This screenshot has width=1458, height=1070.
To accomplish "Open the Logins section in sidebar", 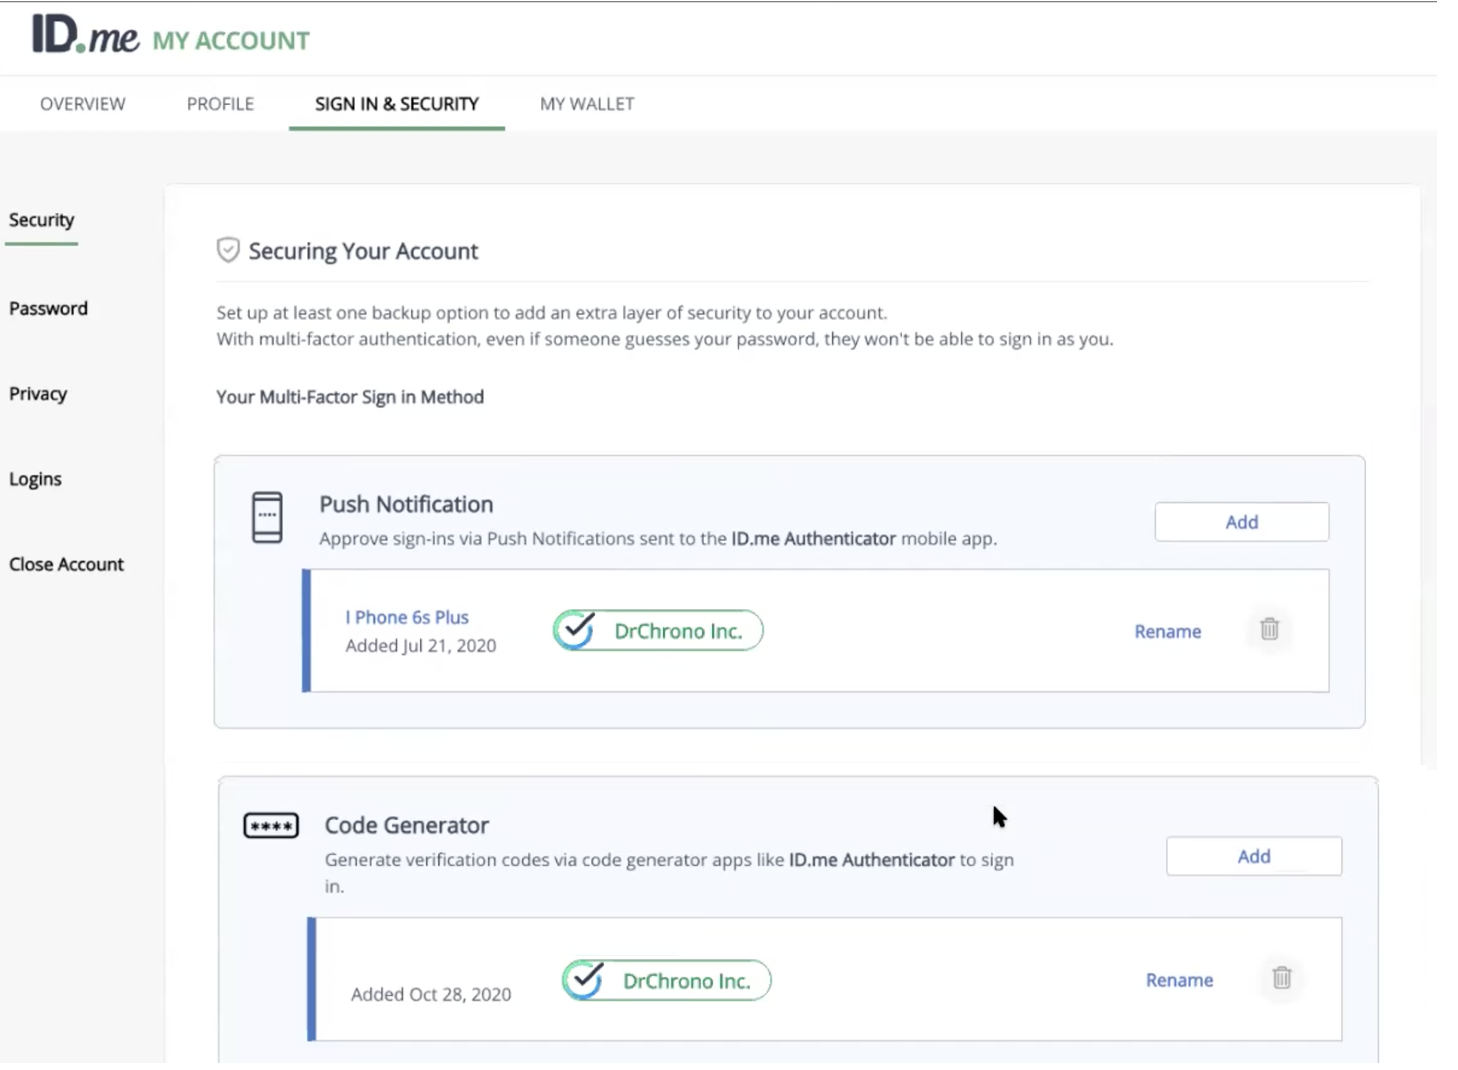I will coord(35,479).
